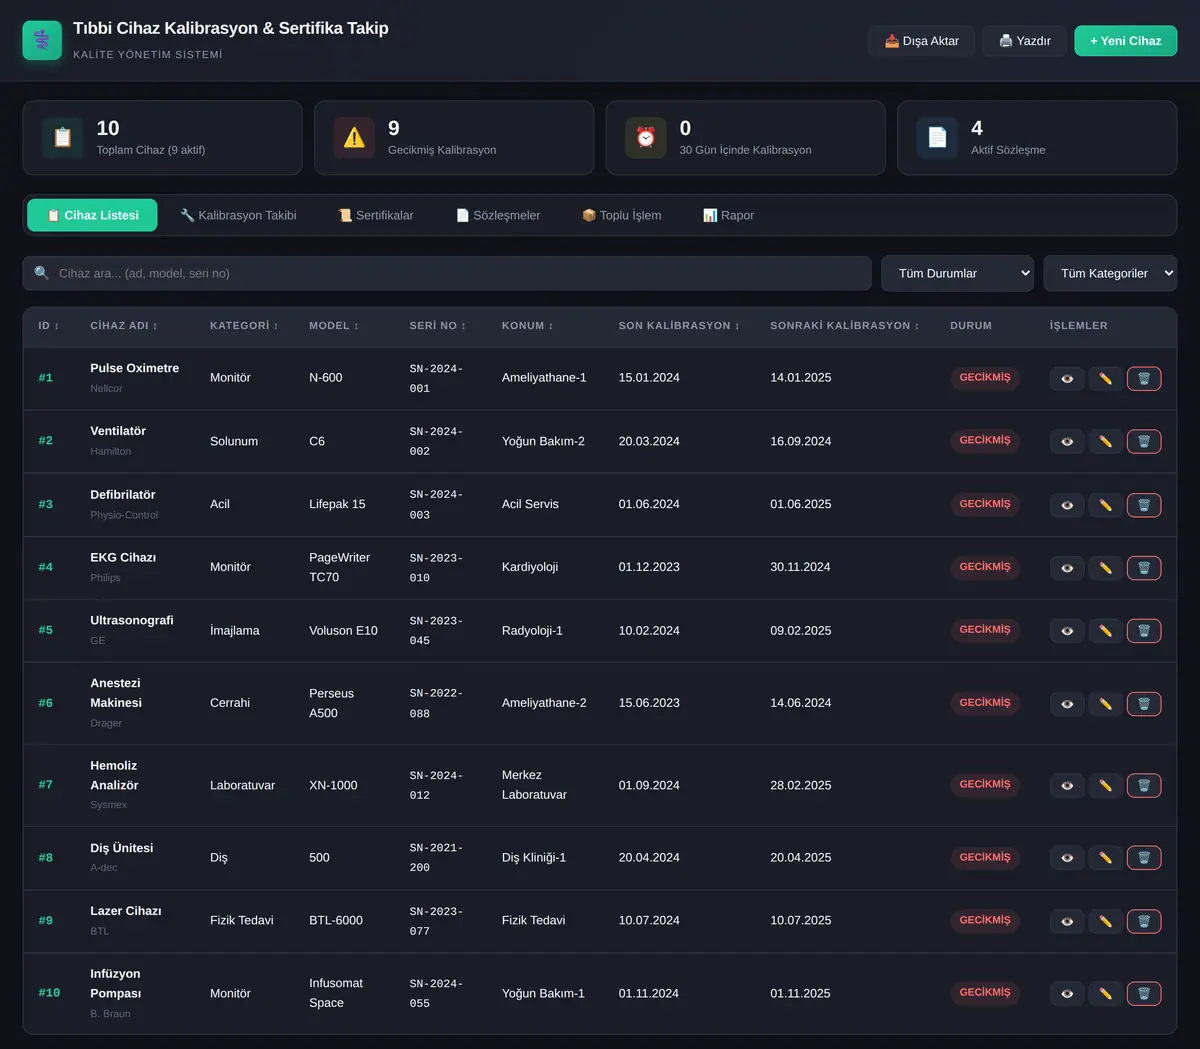This screenshot has height=1049, width=1200.
Task: Edit the Ultrasonografi device
Action: [1105, 631]
